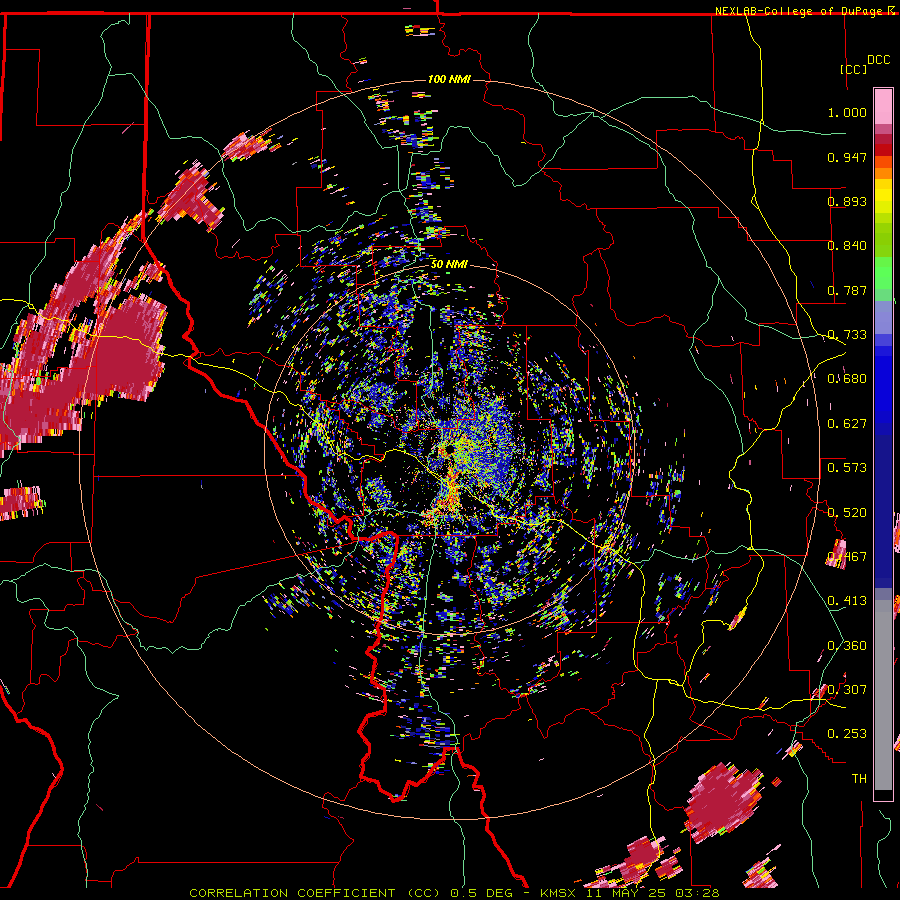This screenshot has width=900, height=900.
Task: Click the 1.000 scale value
Action: 847,112
